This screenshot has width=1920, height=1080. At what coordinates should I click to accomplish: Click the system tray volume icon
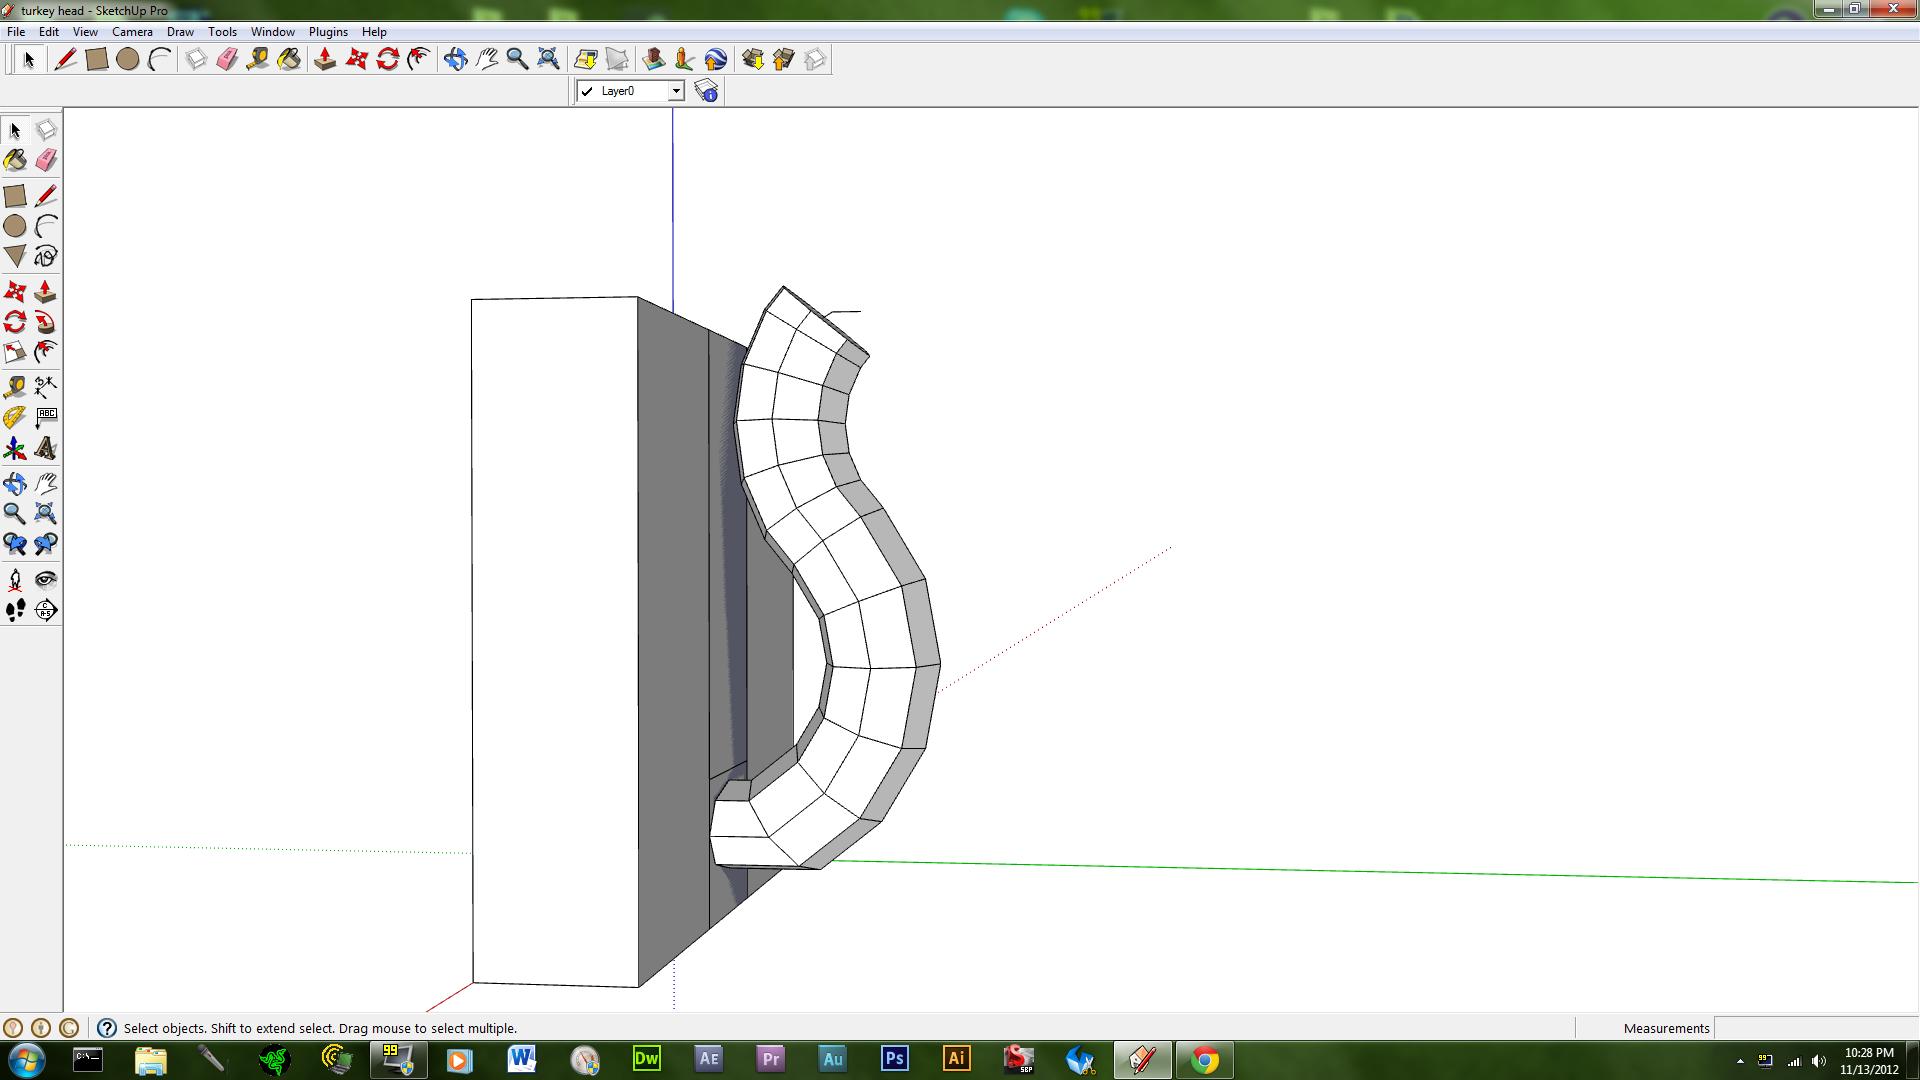tap(1818, 1061)
